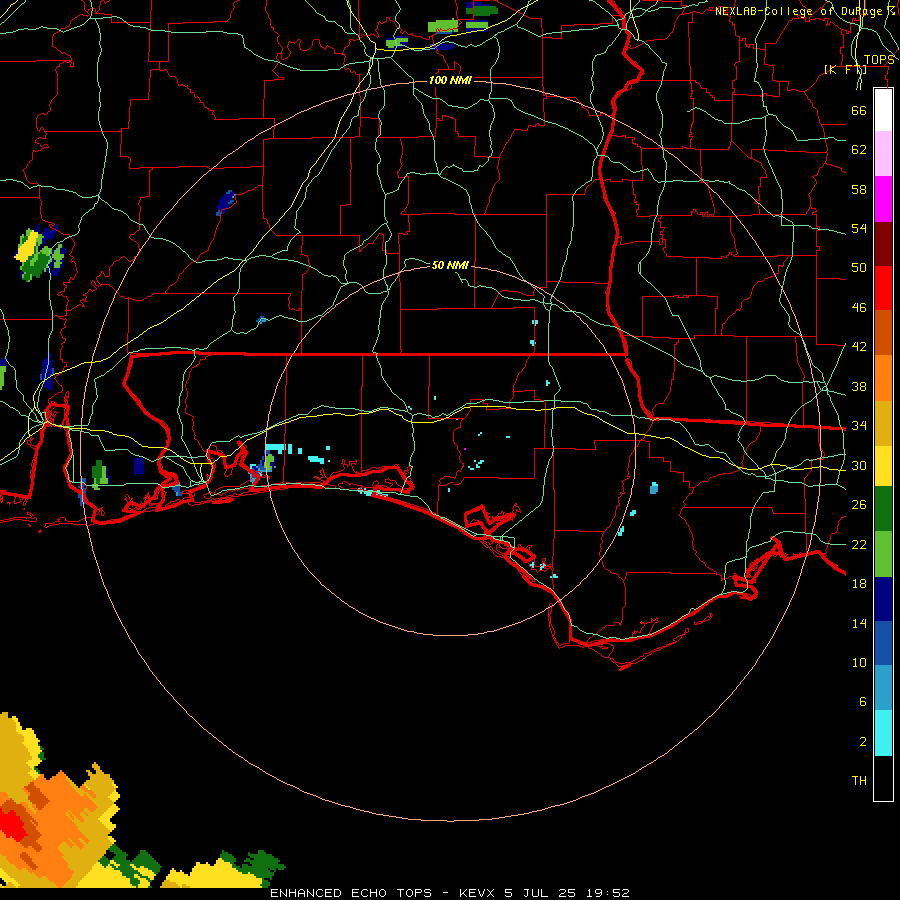Select the light blue legend swatch
Image resolution: width=900 pixels, height=900 pixels.
click(883, 688)
